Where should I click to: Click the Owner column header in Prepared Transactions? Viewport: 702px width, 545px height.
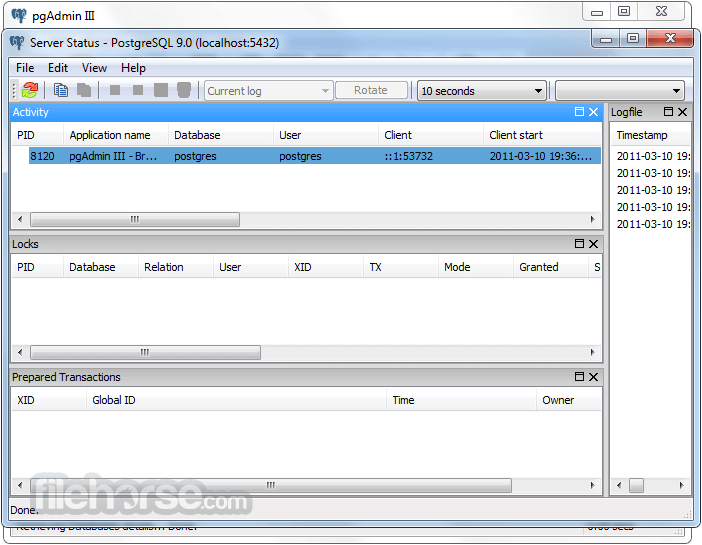(569, 400)
